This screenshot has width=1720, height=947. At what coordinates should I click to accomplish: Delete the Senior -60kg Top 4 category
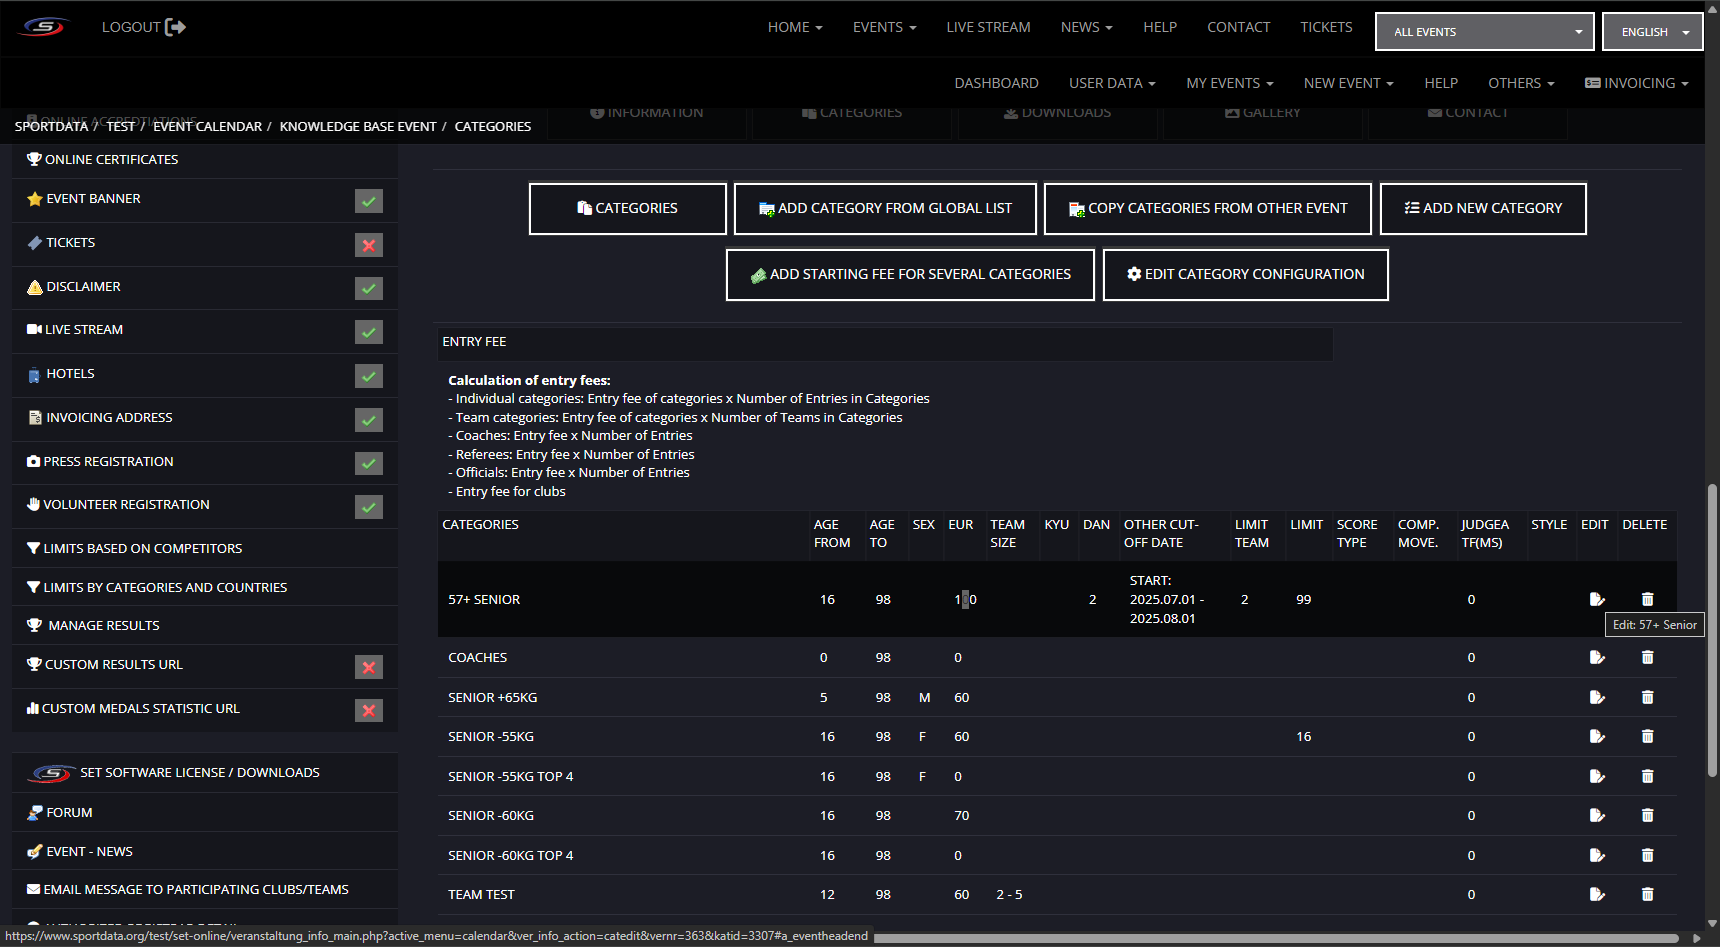coord(1647,855)
